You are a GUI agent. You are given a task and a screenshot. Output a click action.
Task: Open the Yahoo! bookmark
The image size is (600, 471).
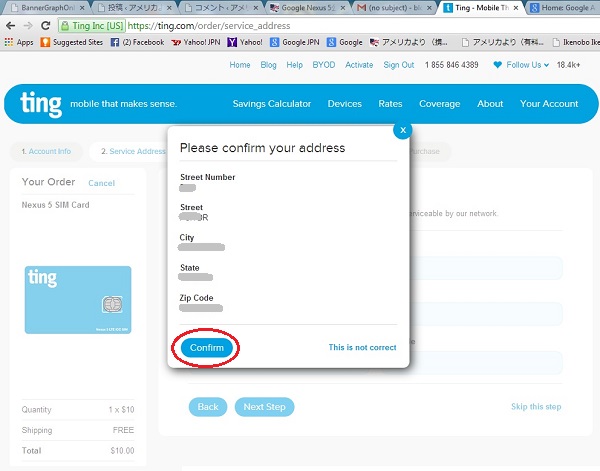[x=245, y=42]
